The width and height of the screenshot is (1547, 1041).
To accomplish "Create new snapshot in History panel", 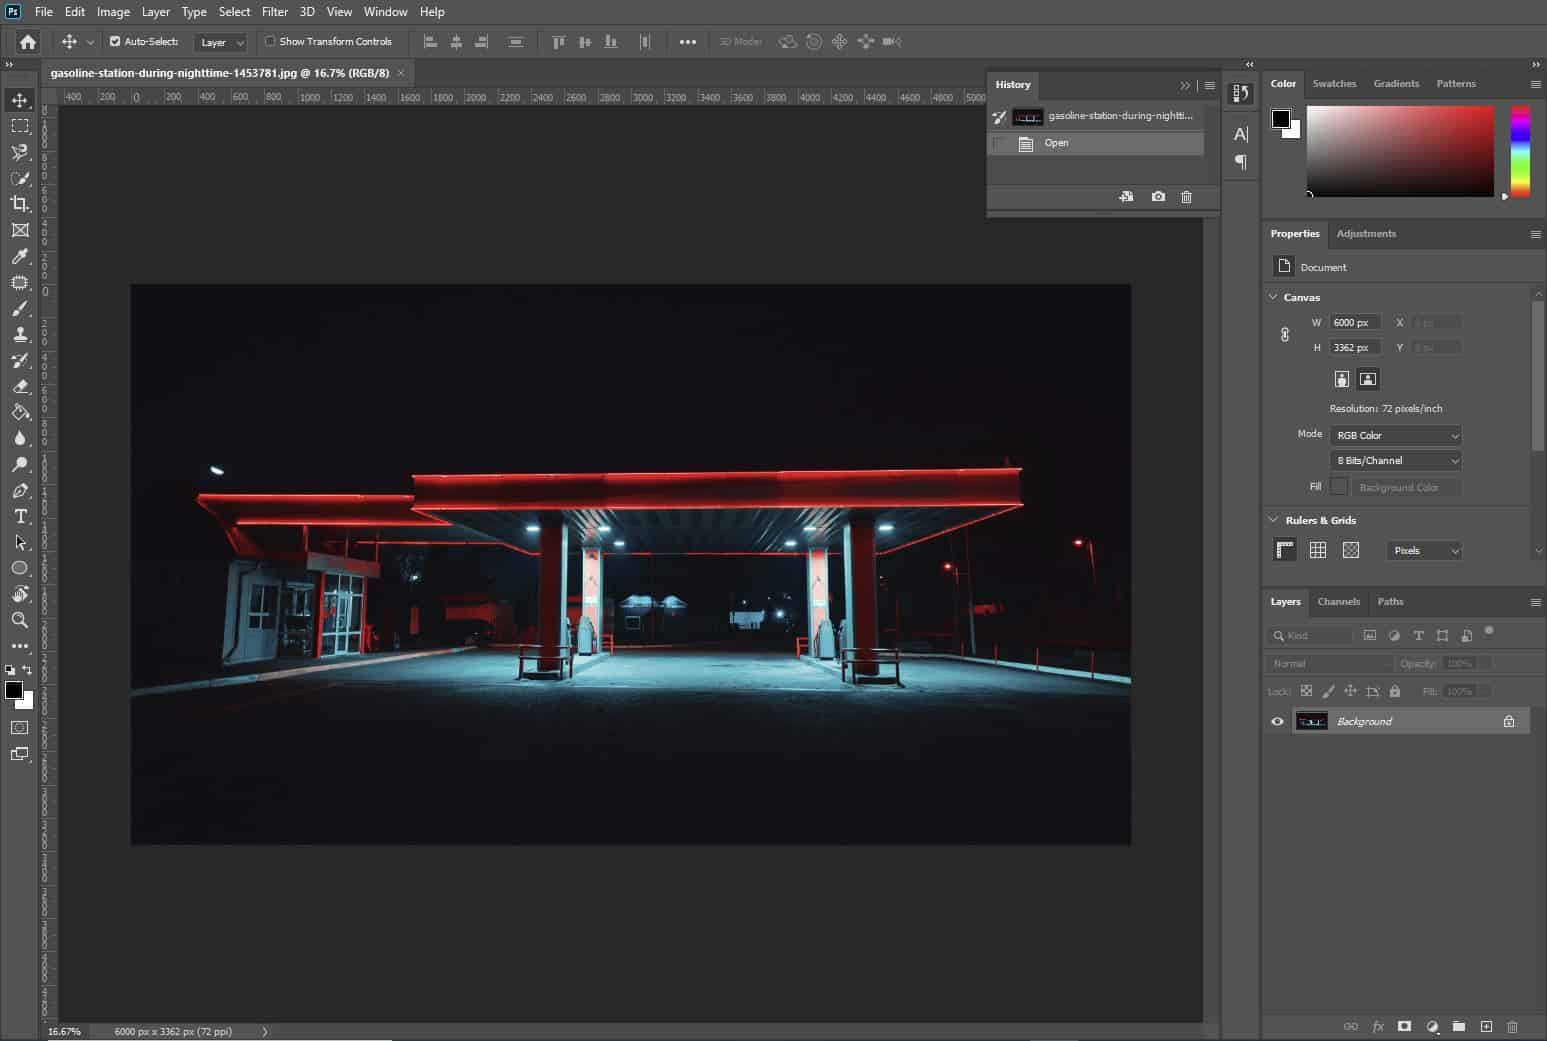I will pos(1158,197).
